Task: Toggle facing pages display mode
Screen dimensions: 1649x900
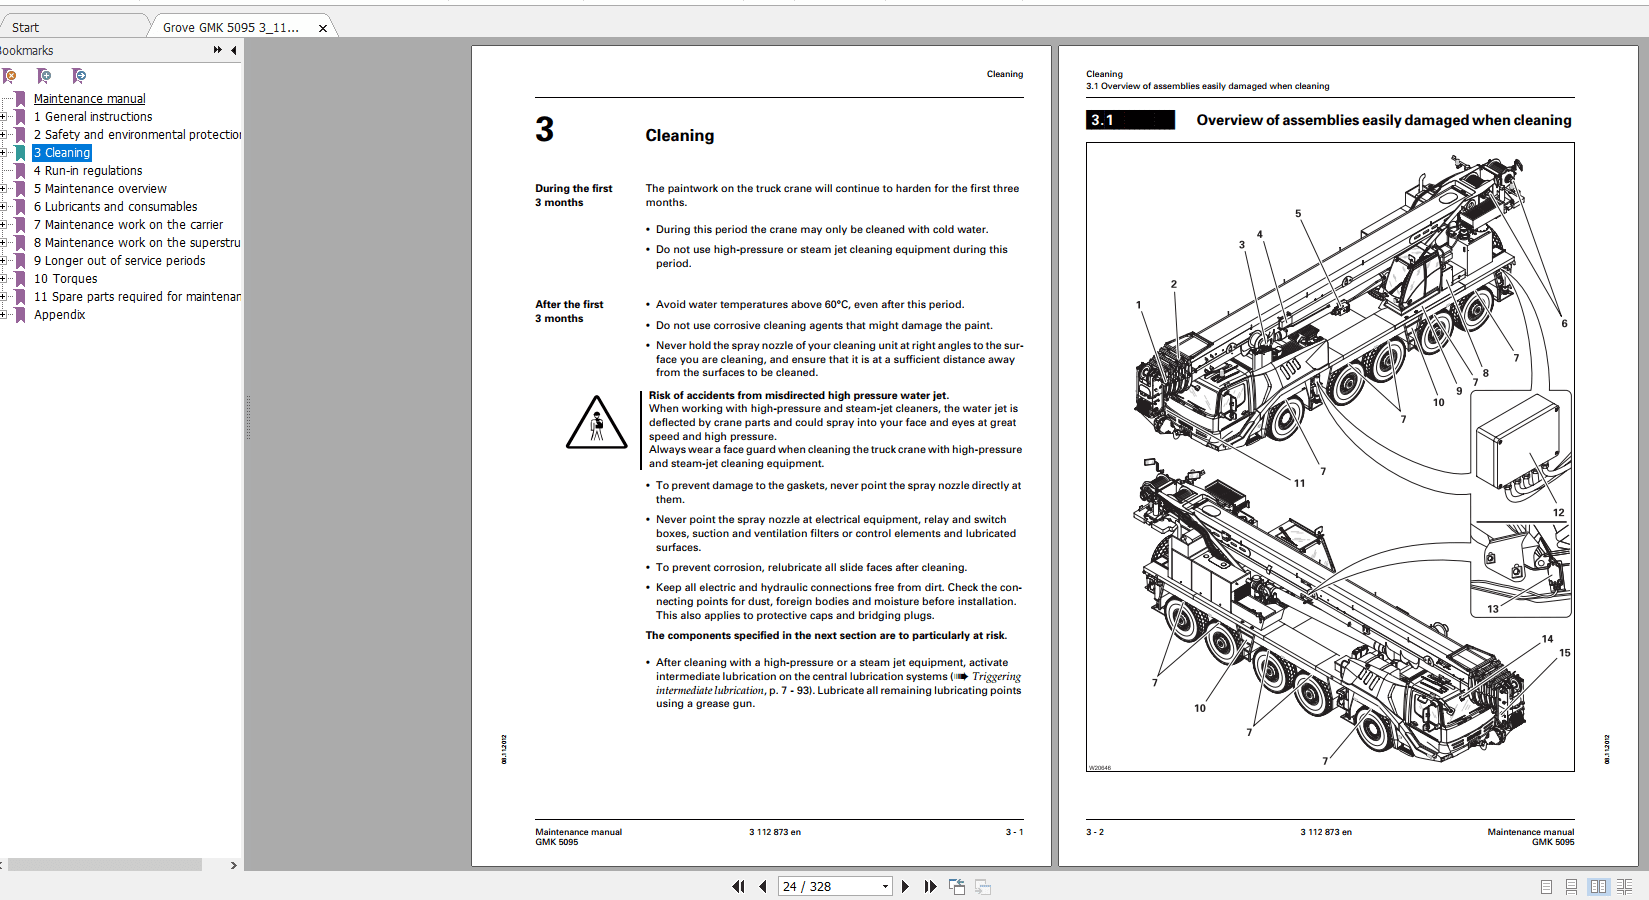Action: [1598, 886]
